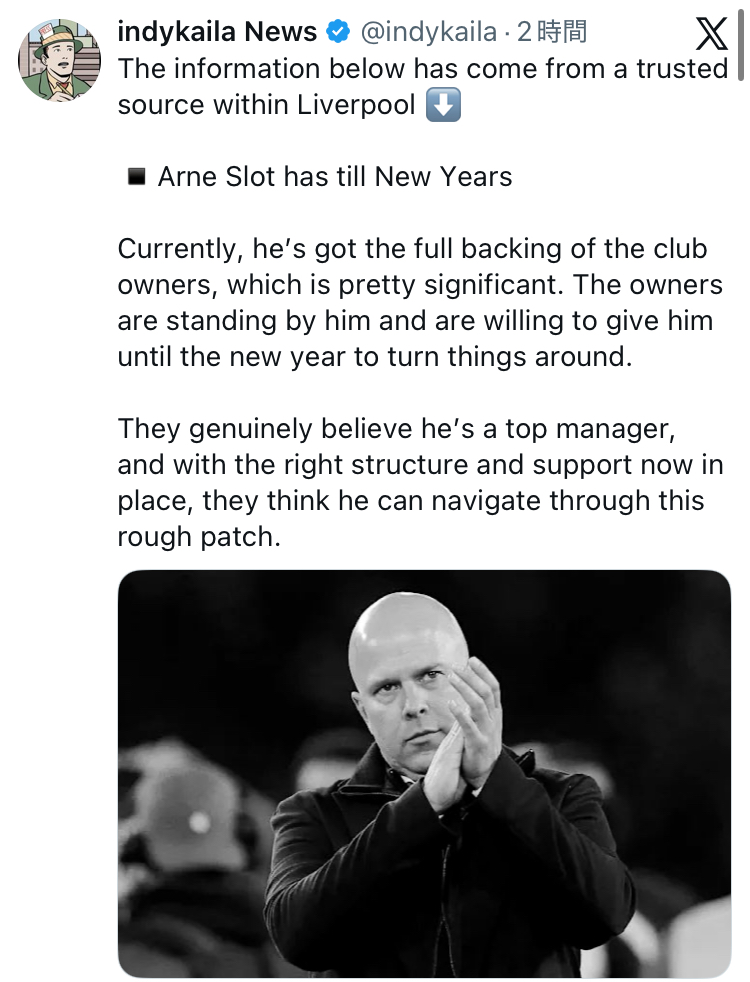Viewport: 750px width, 982px height.
Task: Click the down arrow emoji
Action: click(x=443, y=105)
